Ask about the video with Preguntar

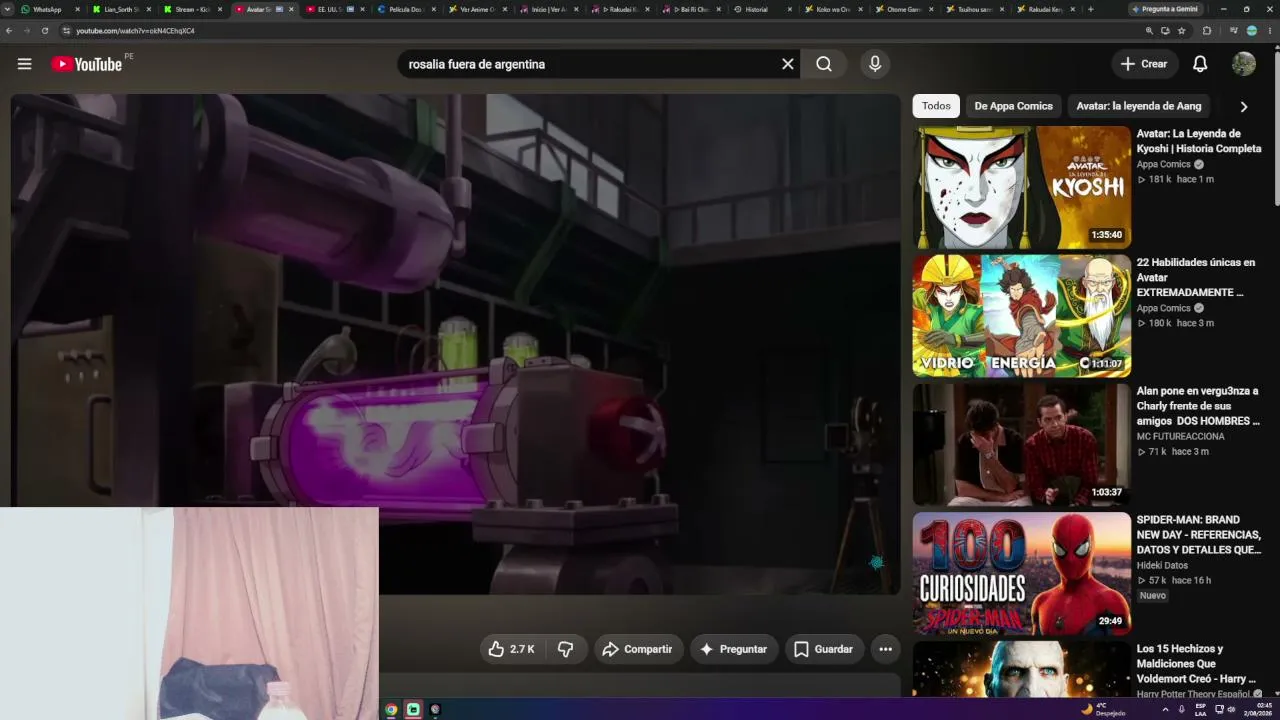pyautogui.click(x=734, y=649)
